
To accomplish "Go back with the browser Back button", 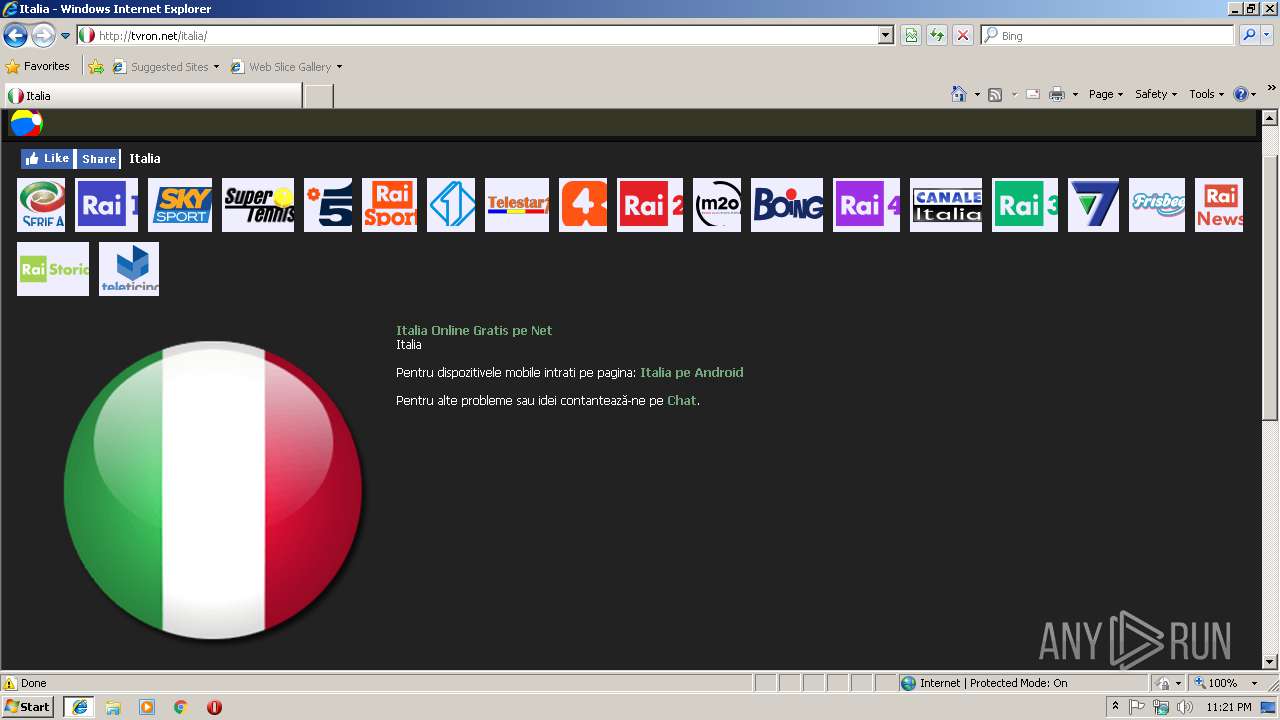I will click(15, 36).
